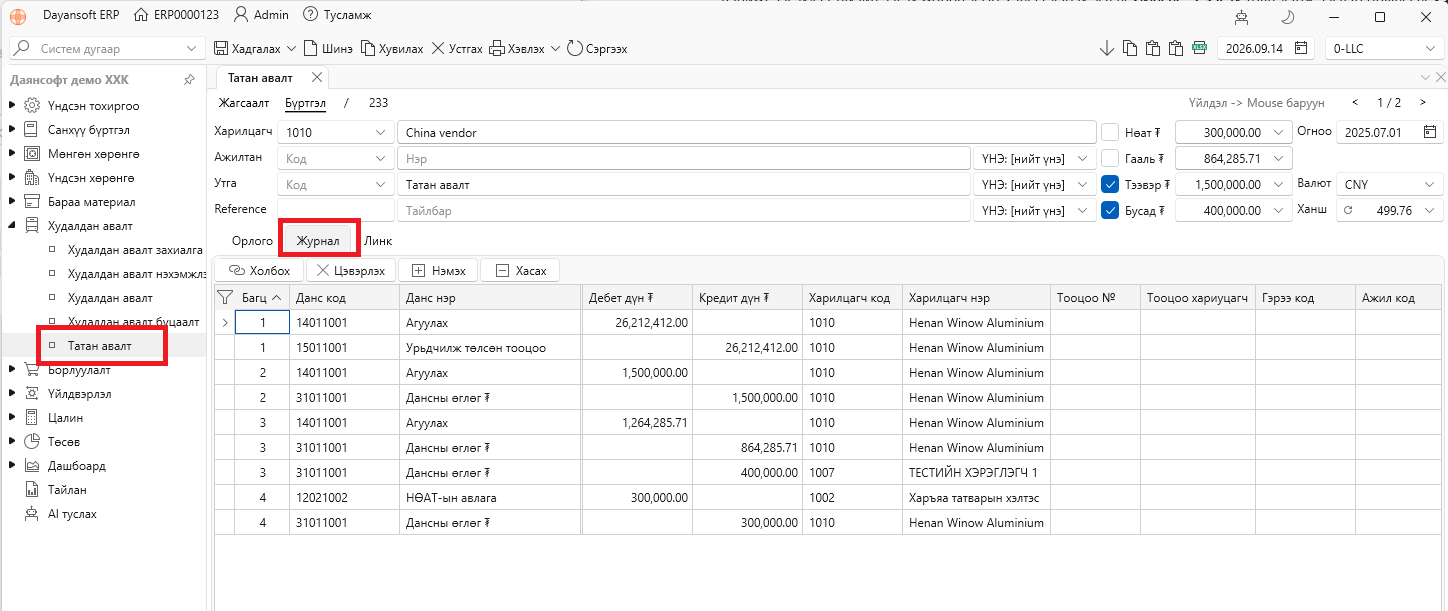The image size is (1448, 611).
Task: Click the Тайлбар description field
Action: tap(684, 210)
